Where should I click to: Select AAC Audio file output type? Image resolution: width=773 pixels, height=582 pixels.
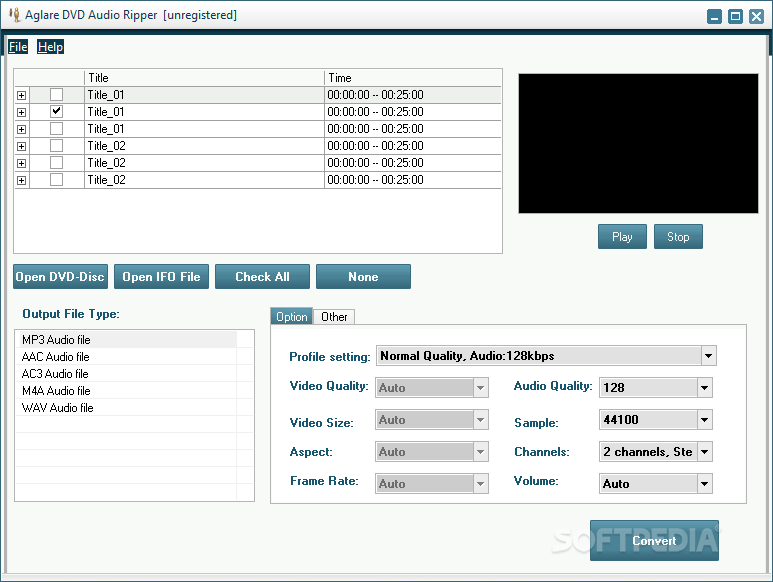127,356
